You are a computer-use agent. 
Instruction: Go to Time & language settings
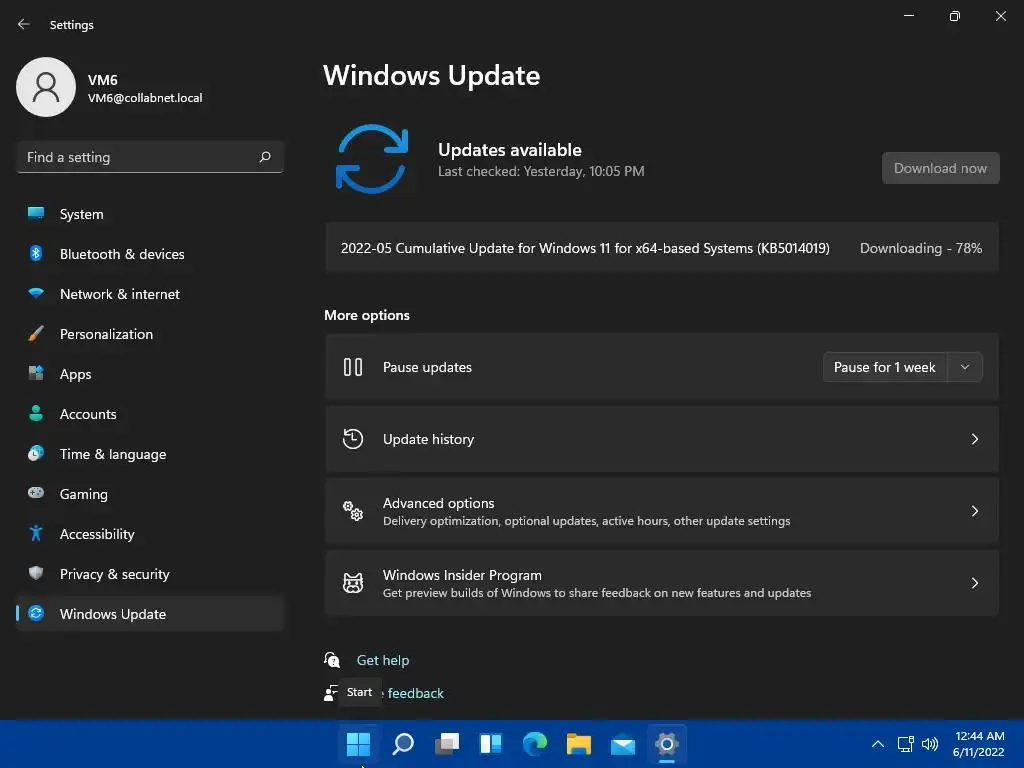pos(150,454)
